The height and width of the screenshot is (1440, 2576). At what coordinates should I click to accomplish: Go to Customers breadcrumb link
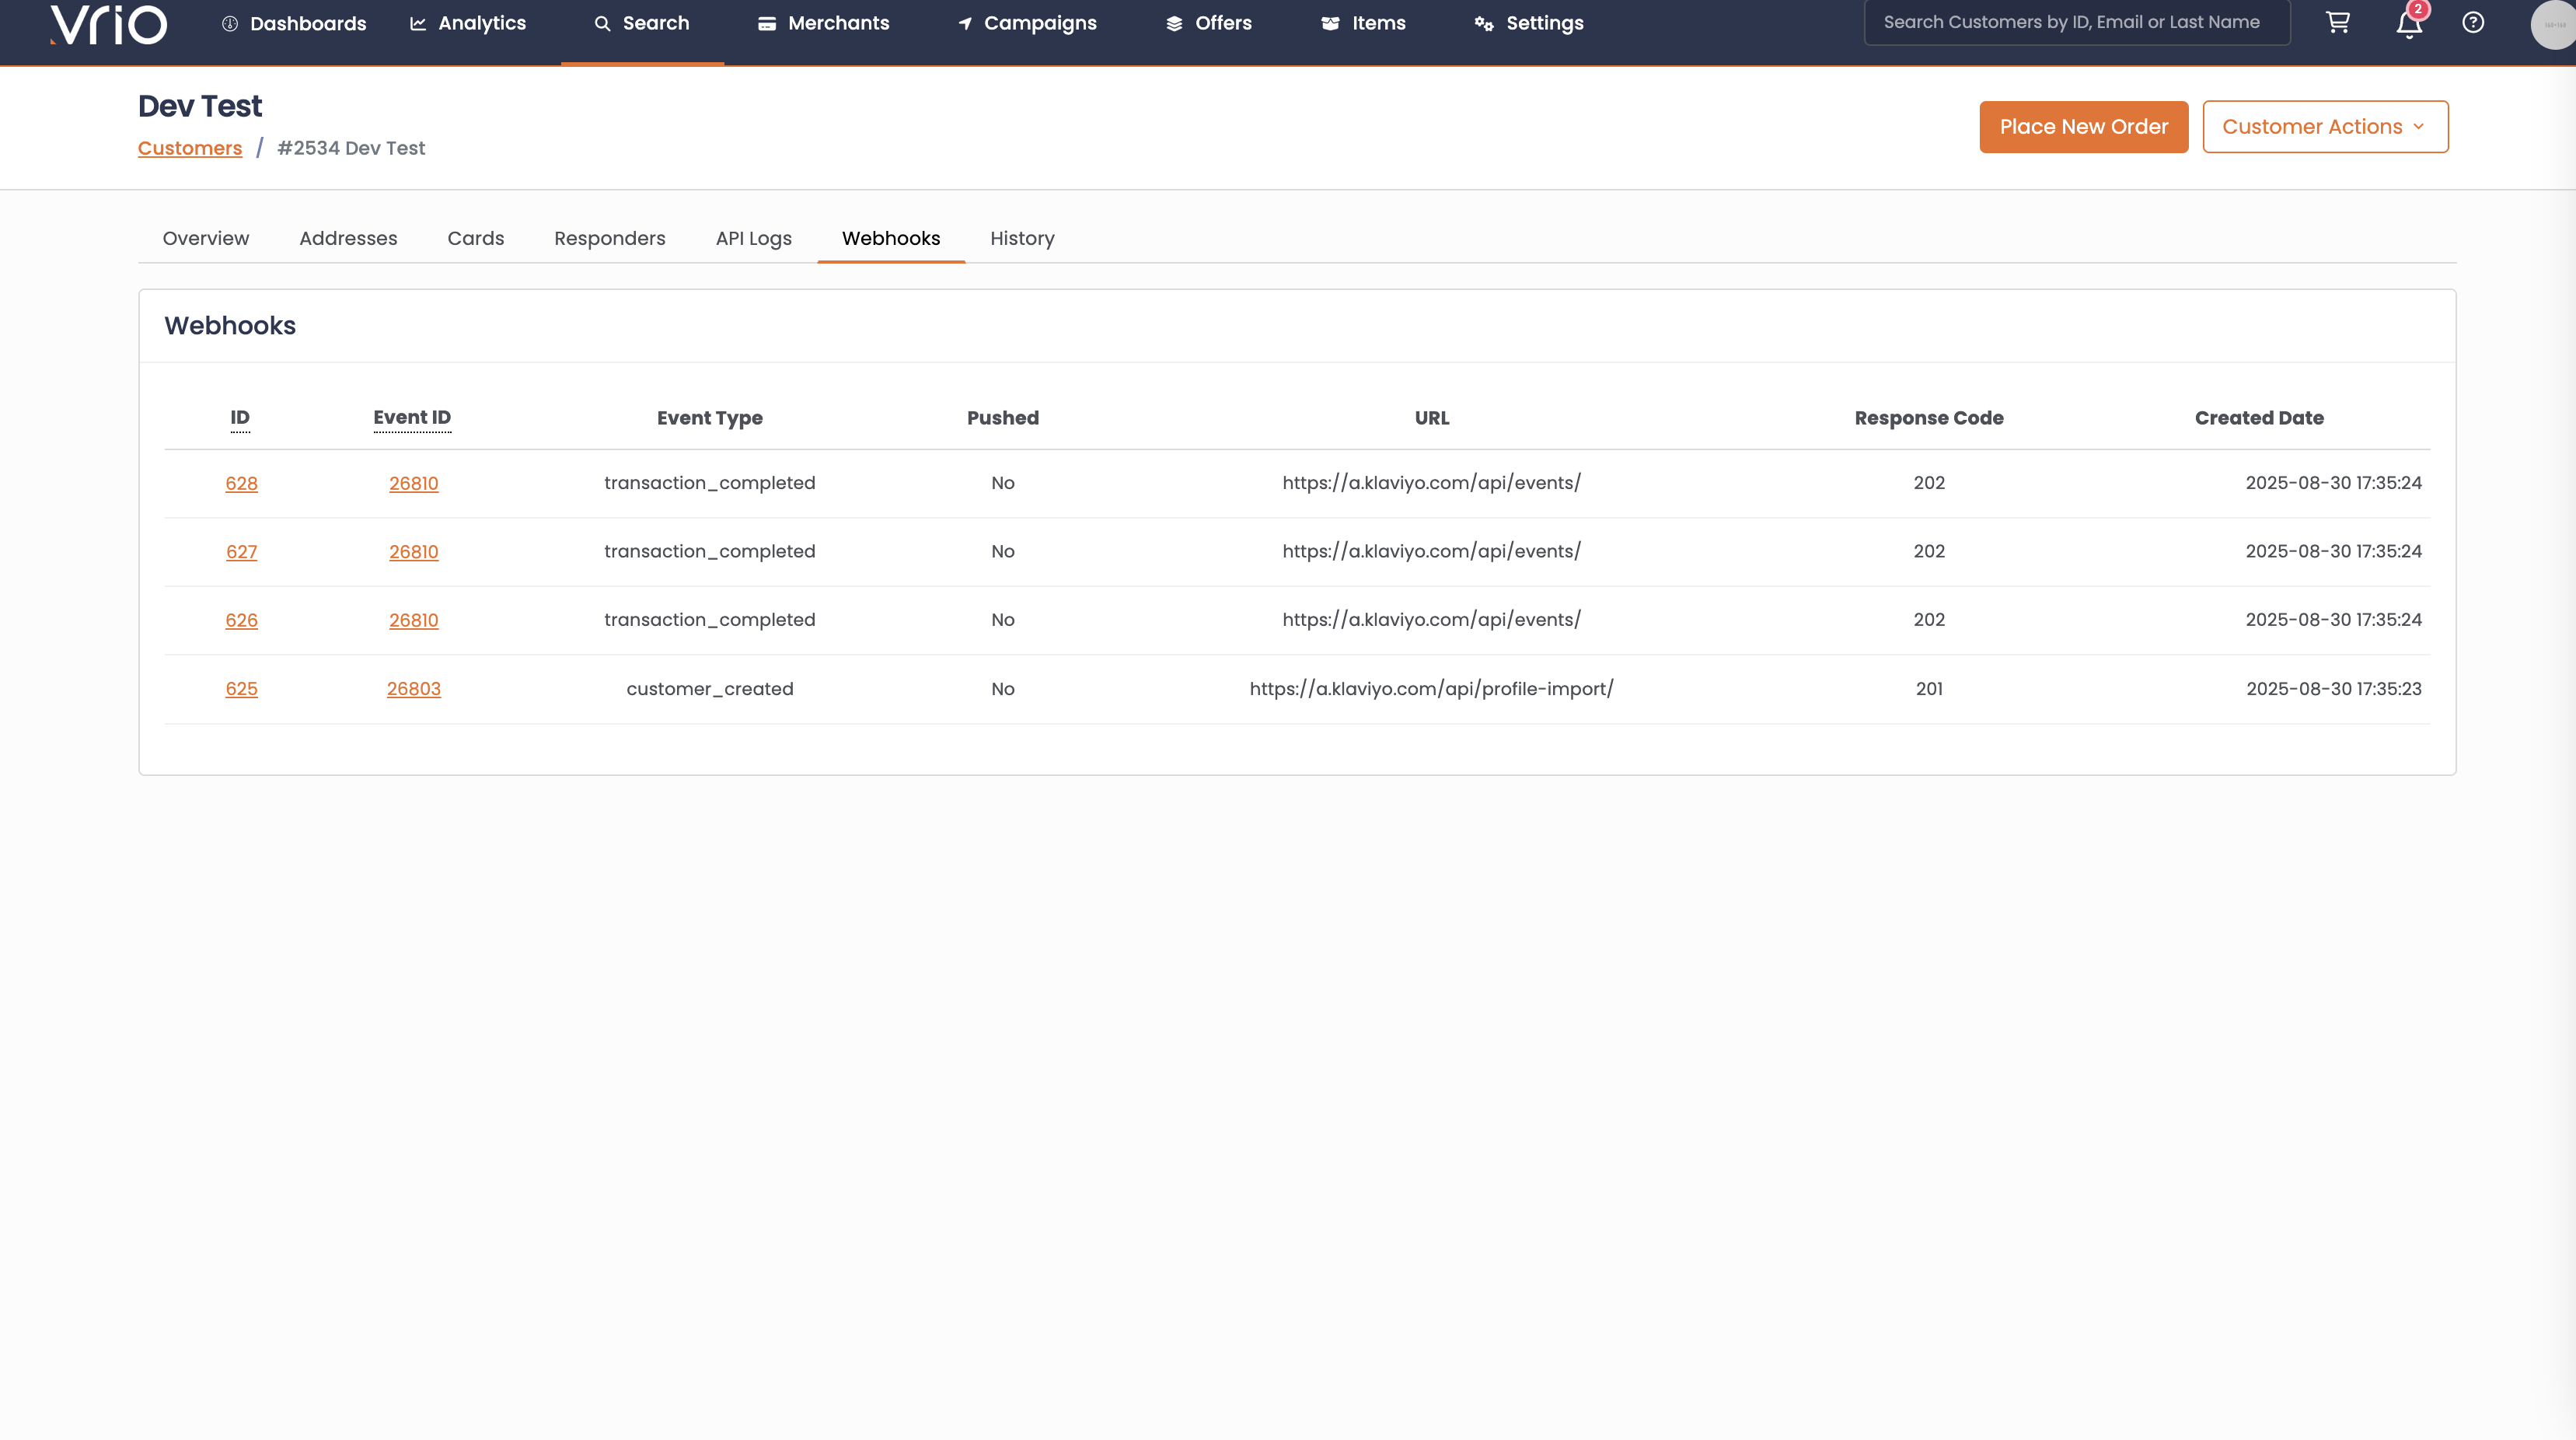tap(190, 148)
